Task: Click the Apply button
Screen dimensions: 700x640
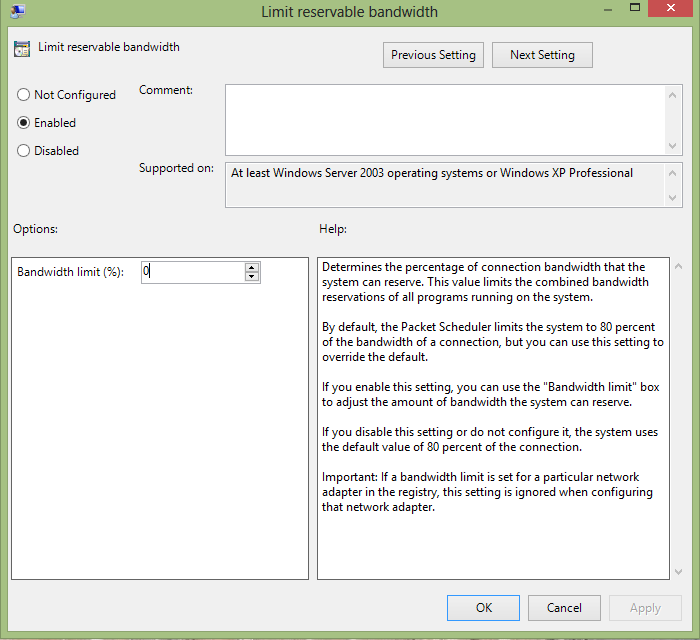Action: 645,608
